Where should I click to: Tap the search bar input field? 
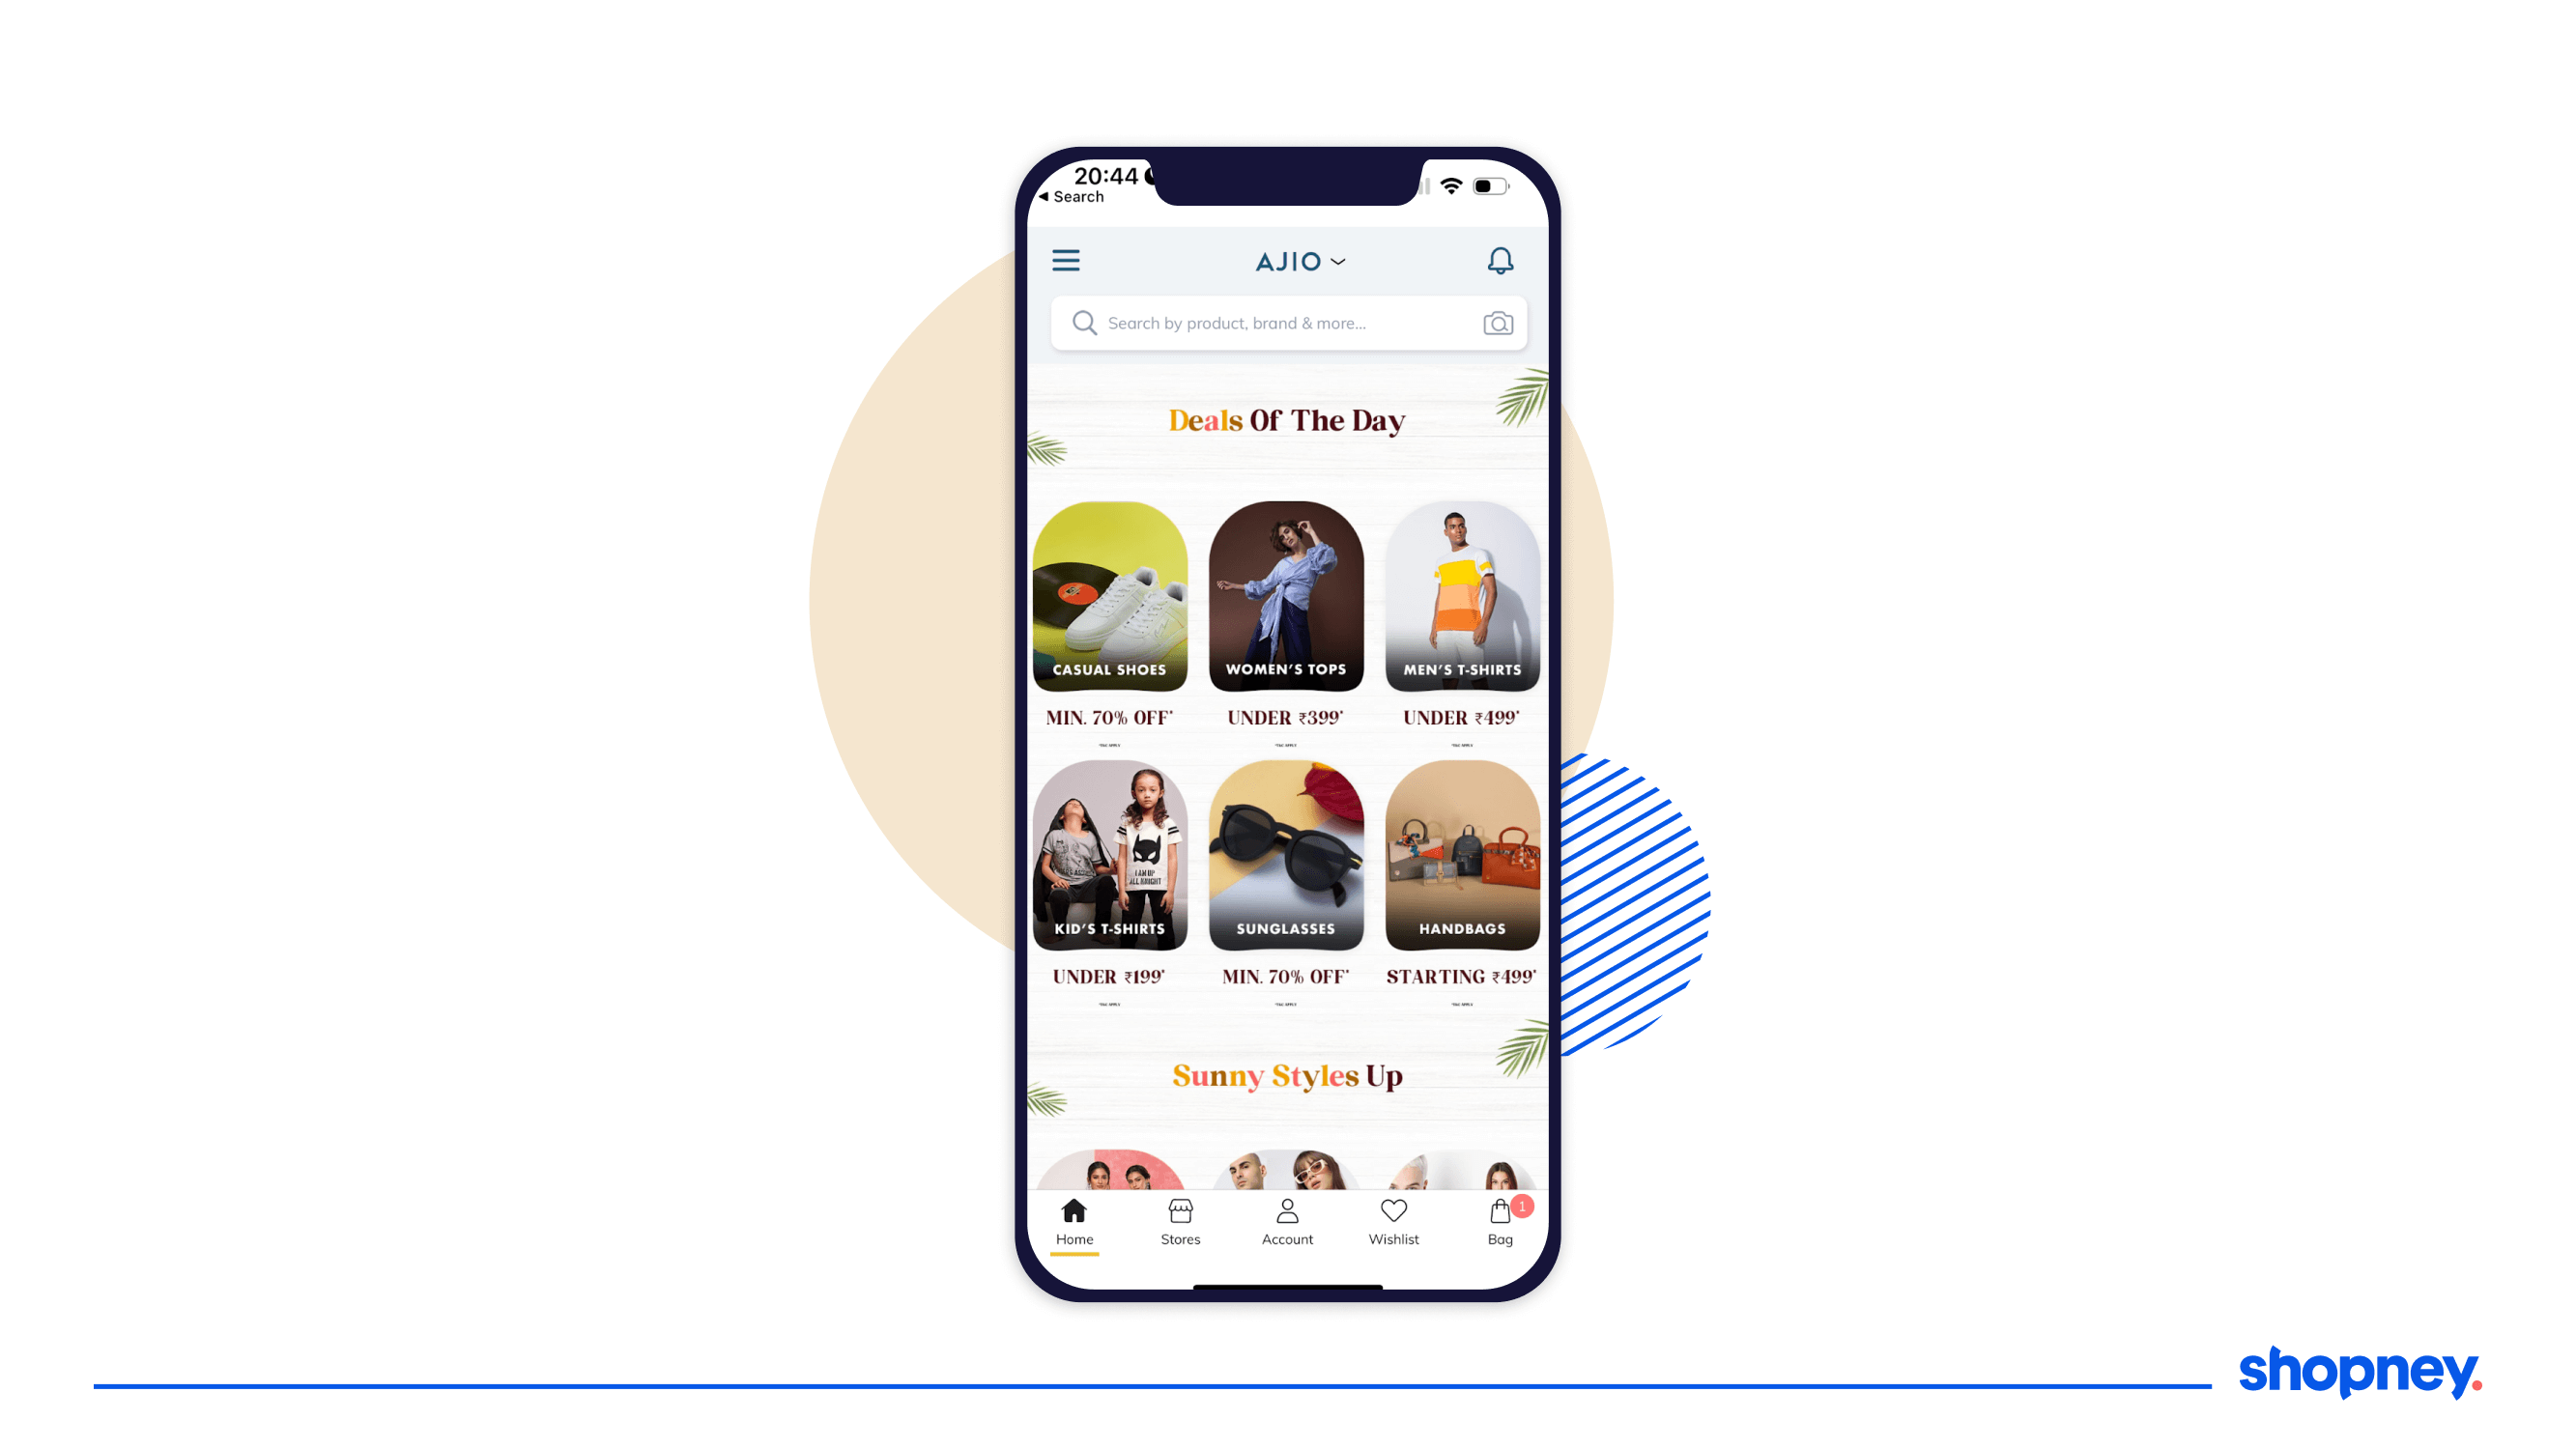[x=1286, y=322]
